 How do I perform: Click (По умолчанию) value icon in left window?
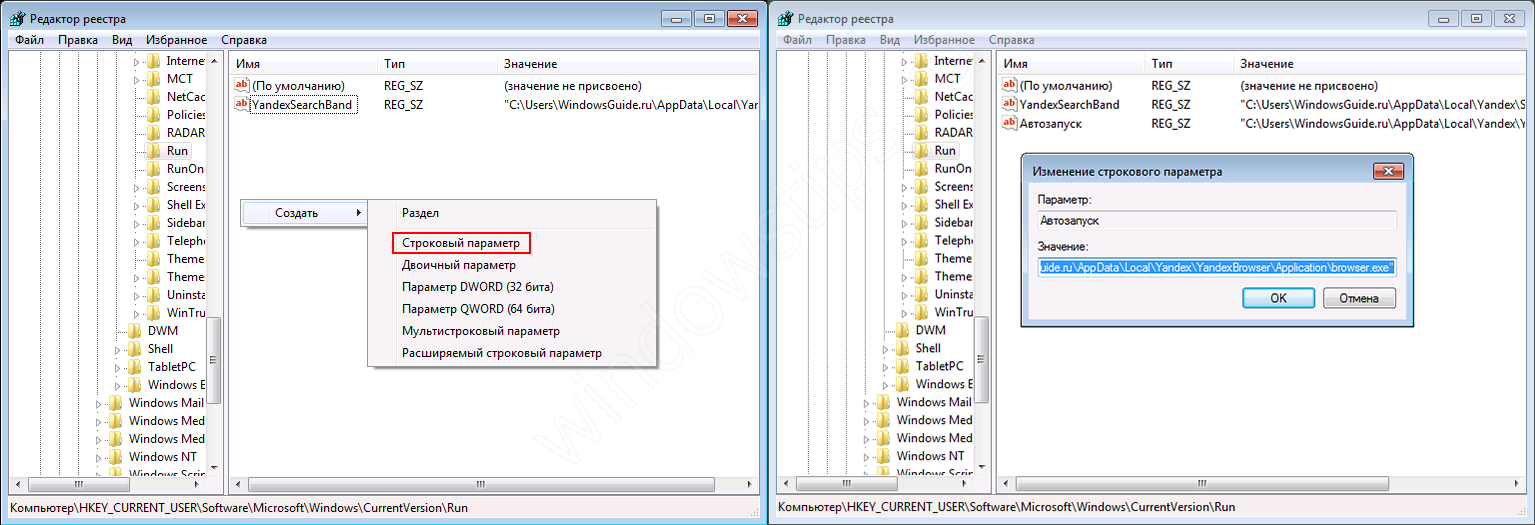[241, 86]
